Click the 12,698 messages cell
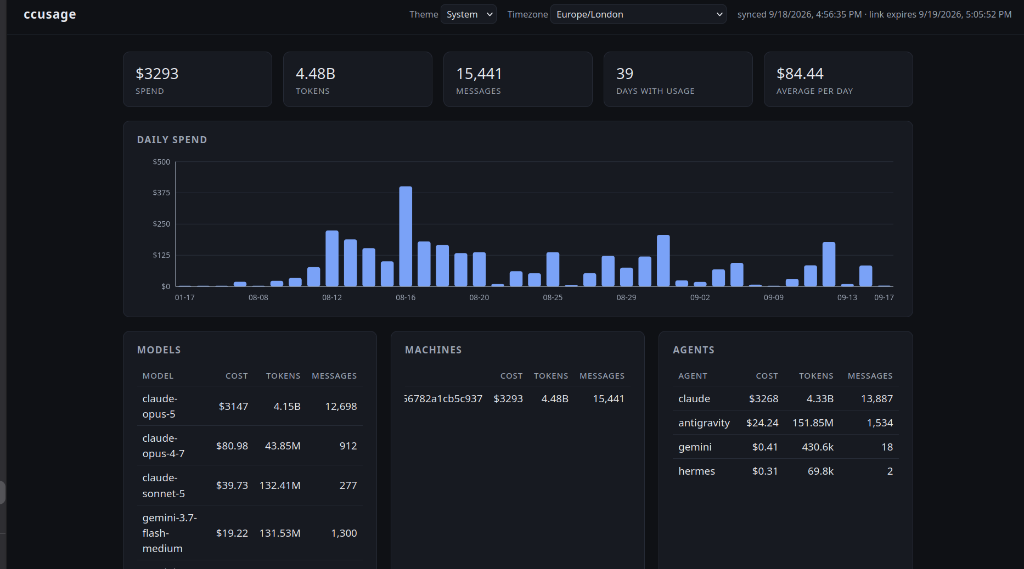 tap(341, 406)
